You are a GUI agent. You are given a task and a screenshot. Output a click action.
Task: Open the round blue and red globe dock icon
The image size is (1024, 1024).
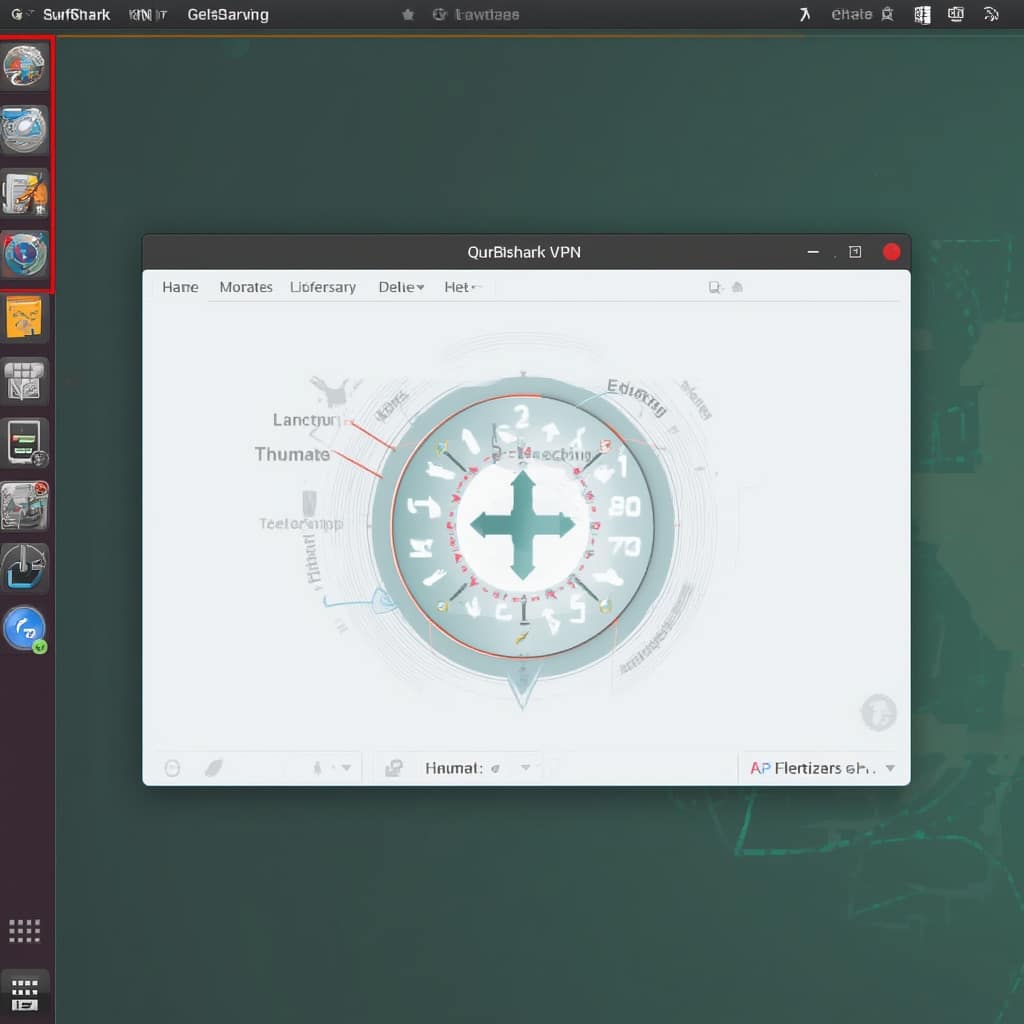[24, 255]
